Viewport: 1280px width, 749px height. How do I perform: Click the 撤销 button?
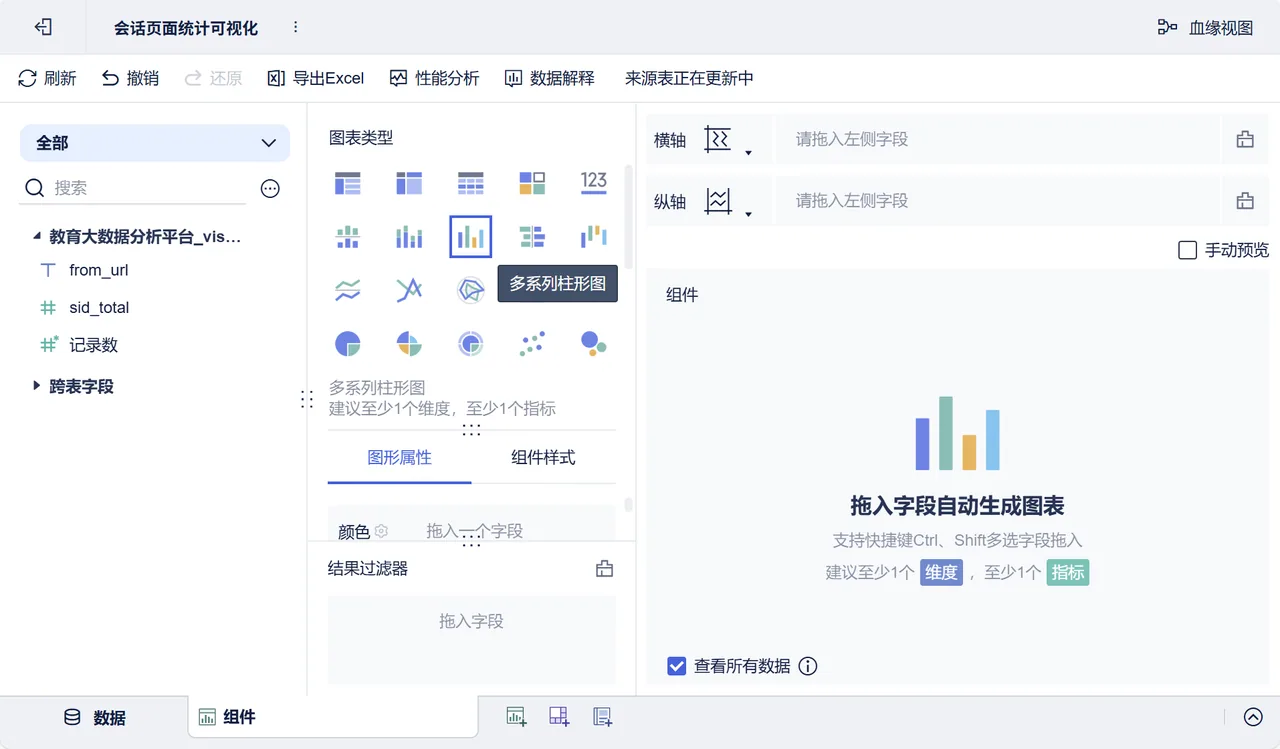pyautogui.click(x=130, y=78)
